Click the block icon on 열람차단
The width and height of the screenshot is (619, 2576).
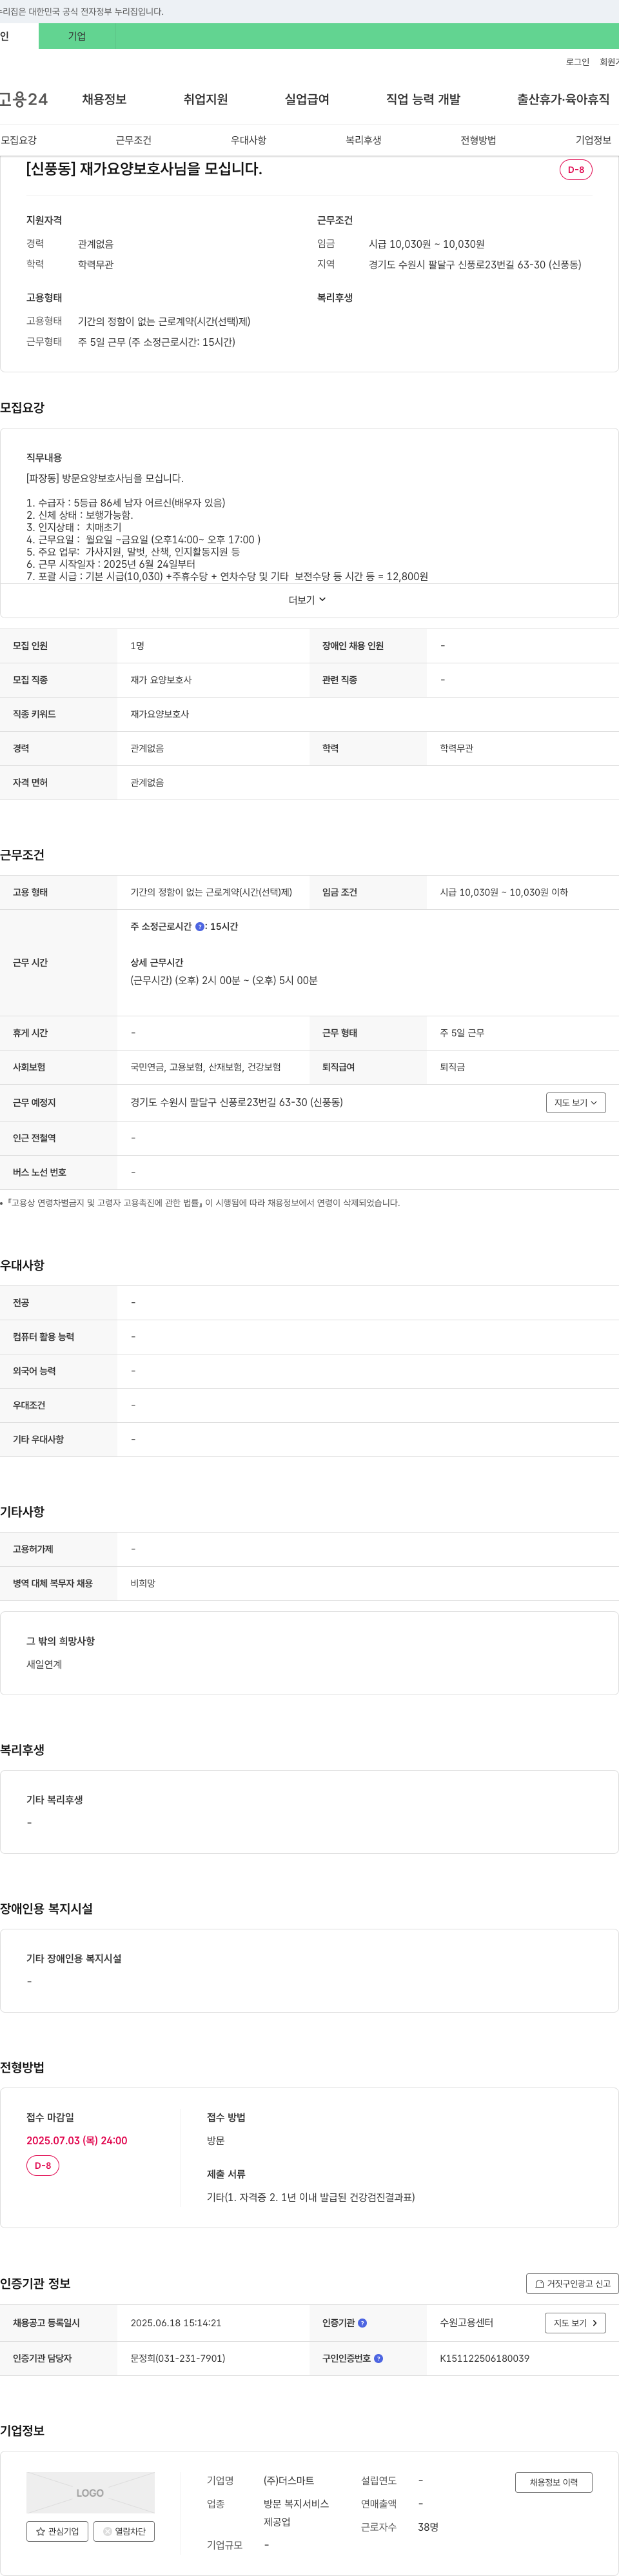click(108, 2531)
